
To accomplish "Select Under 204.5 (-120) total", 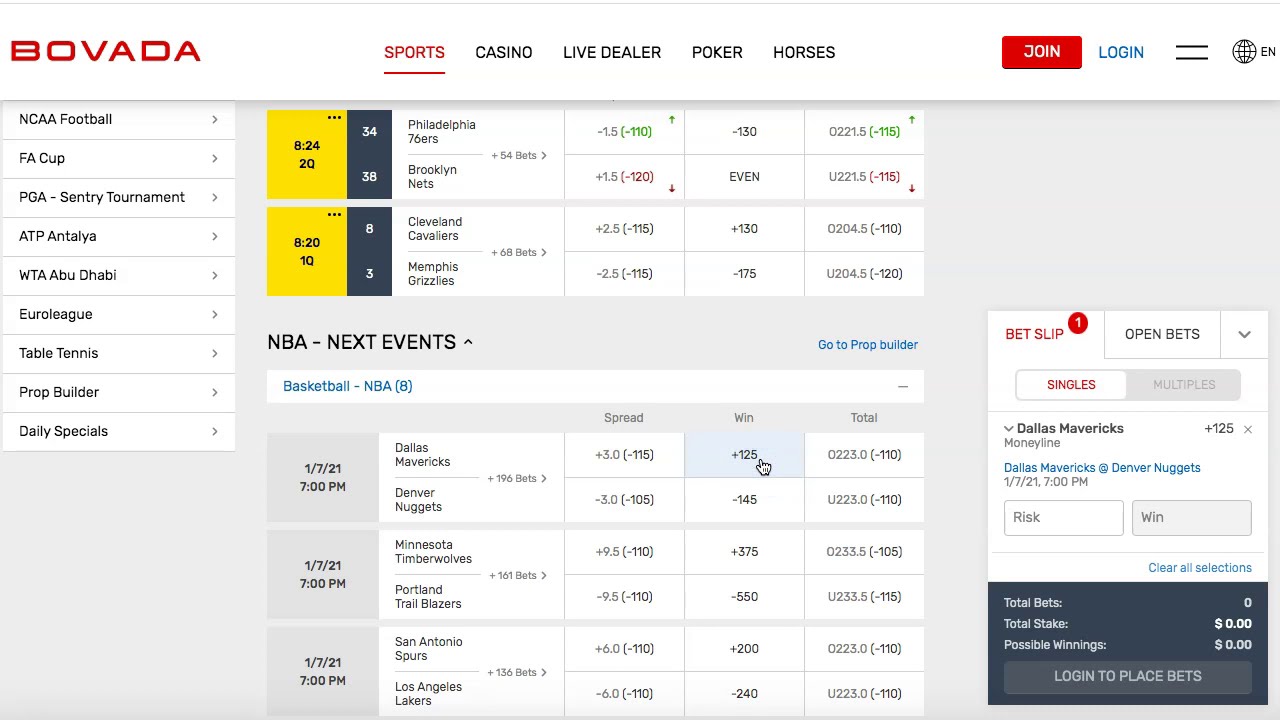I will click(x=864, y=274).
